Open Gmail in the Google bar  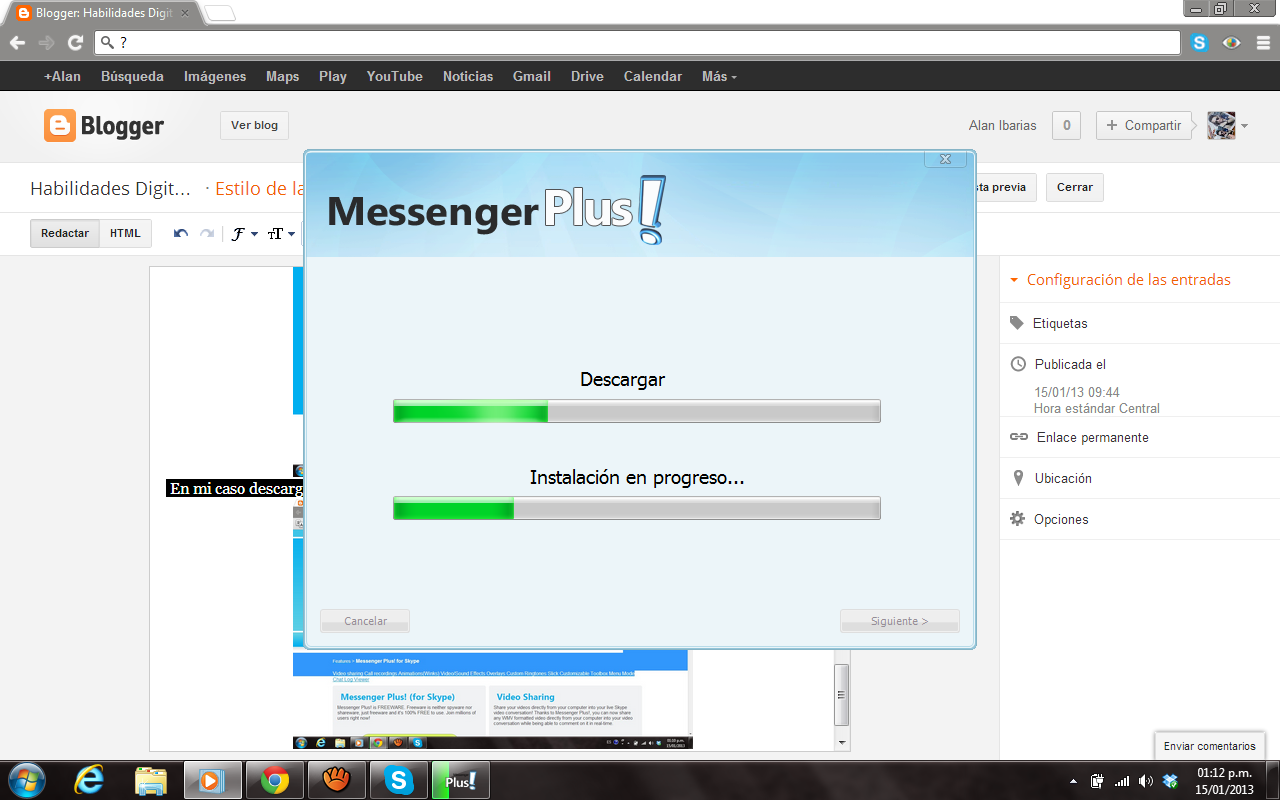(x=532, y=76)
